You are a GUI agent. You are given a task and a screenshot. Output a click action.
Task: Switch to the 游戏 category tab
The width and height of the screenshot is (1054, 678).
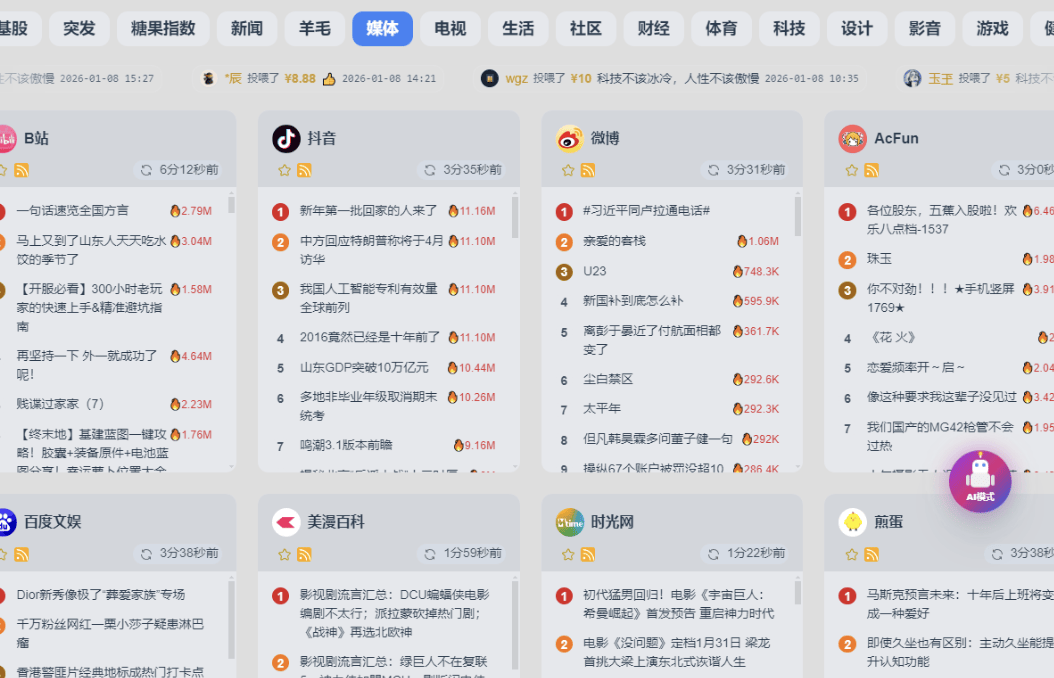point(993,28)
